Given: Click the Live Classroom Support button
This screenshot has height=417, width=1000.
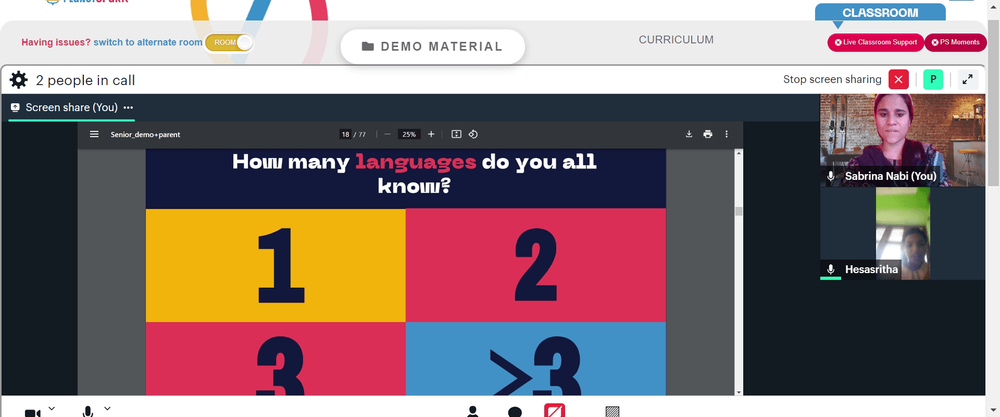Looking at the screenshot, I should pos(876,42).
